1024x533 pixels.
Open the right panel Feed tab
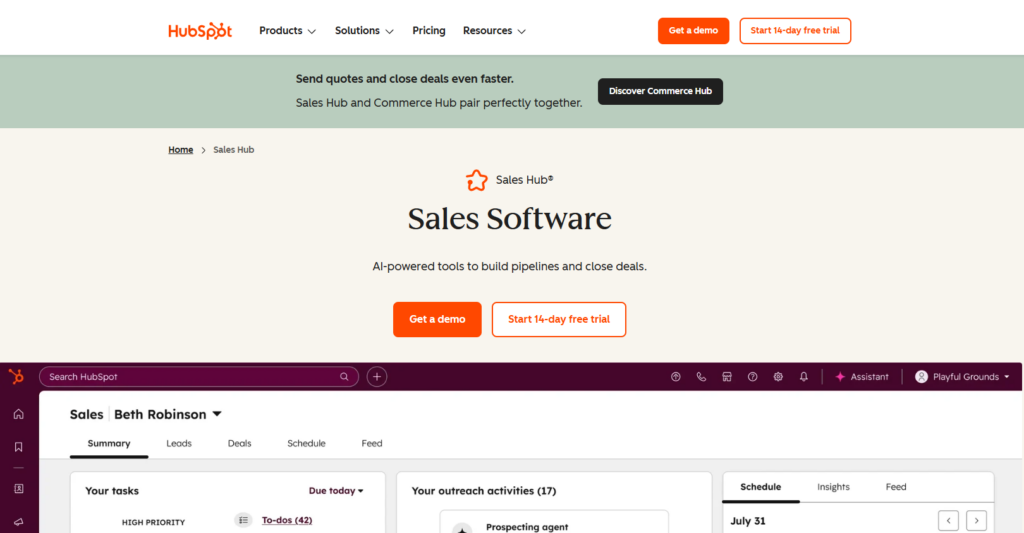coord(896,487)
